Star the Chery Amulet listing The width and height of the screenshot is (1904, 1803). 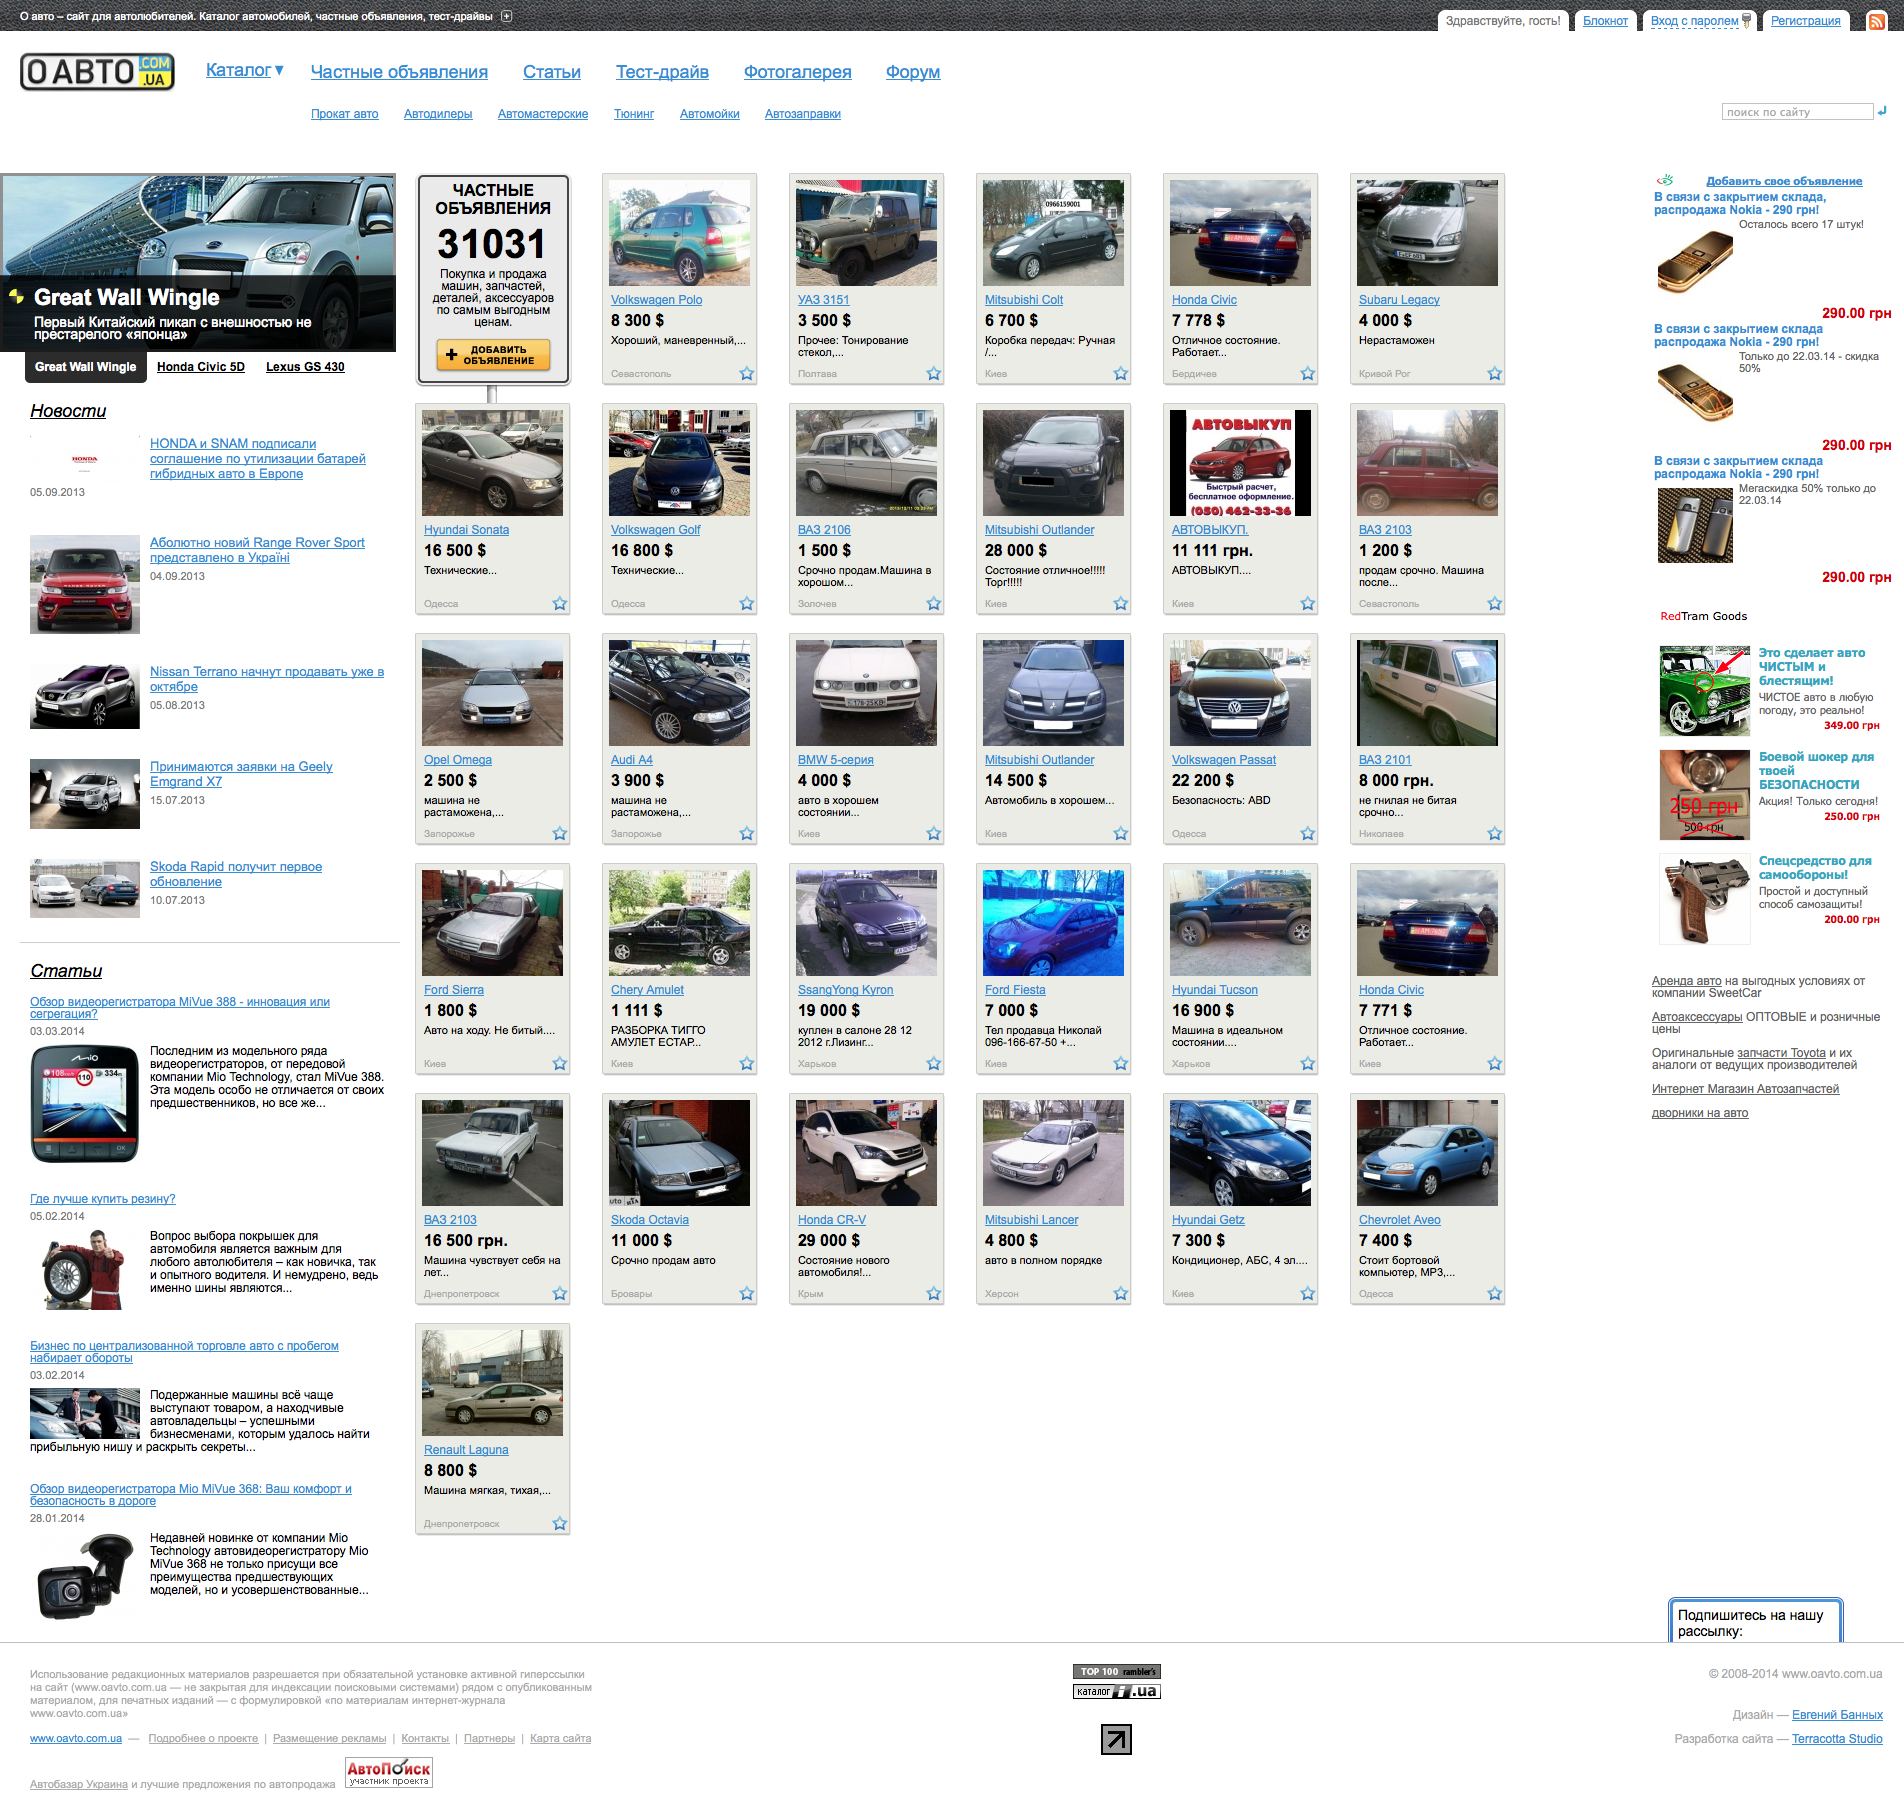coord(747,1064)
